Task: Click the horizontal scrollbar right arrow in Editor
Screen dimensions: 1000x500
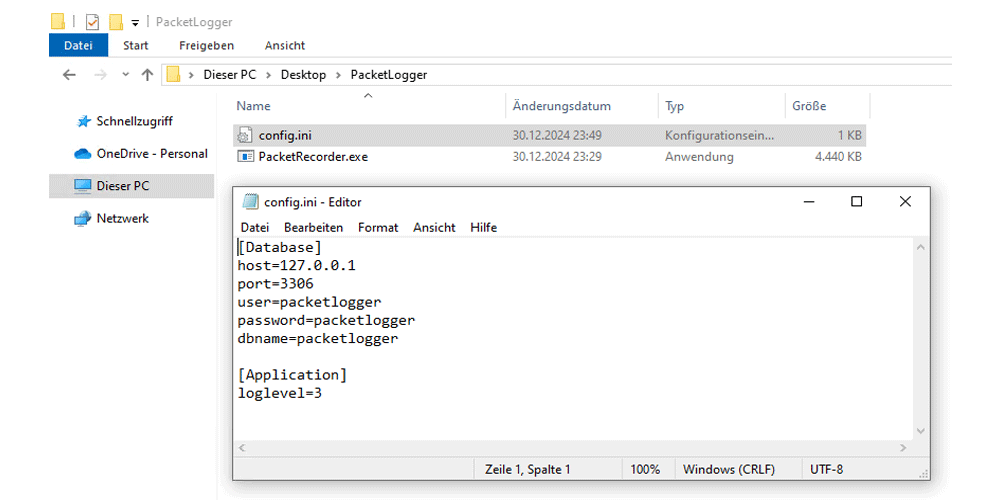Action: [x=903, y=448]
